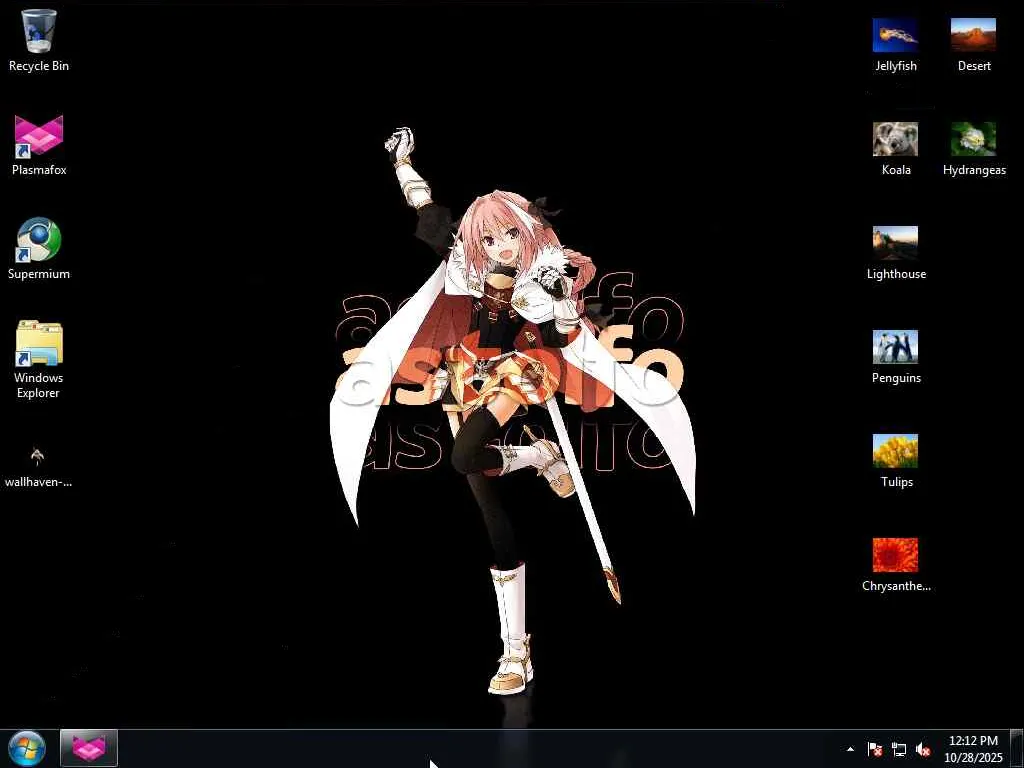1024x768 pixels.
Task: Select the Tulips picture icon
Action: (x=895, y=460)
